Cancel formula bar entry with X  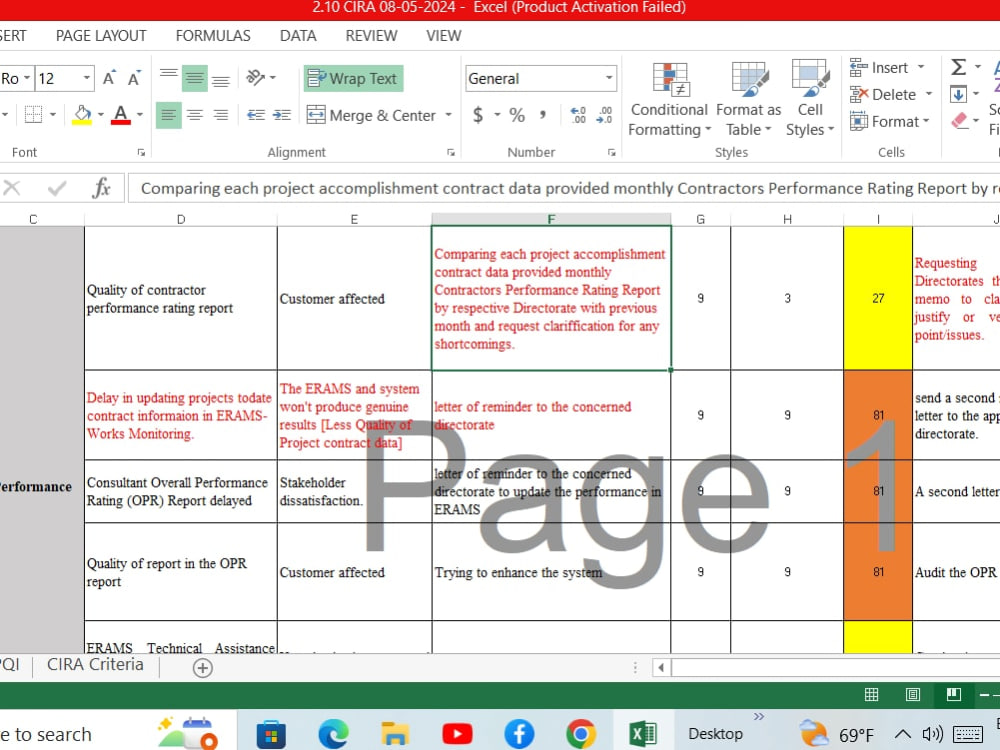12,188
